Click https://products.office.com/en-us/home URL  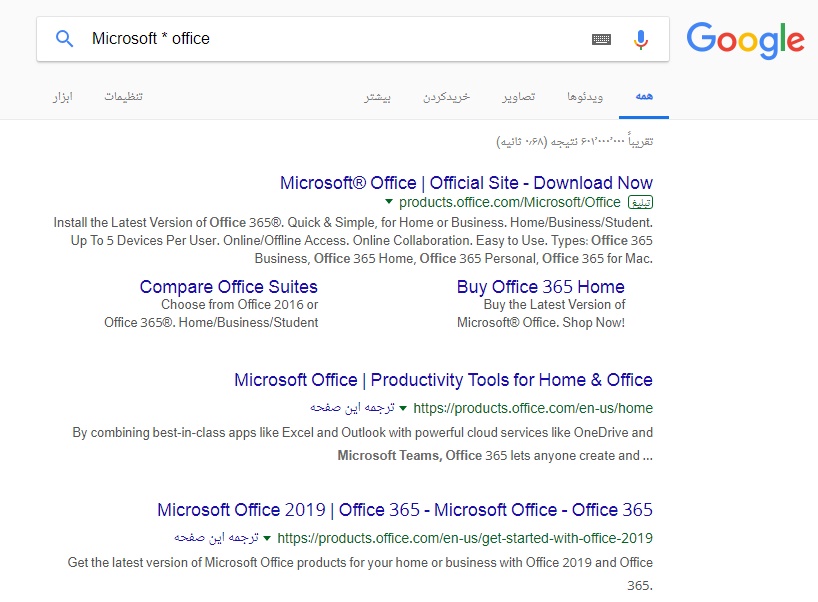click(x=533, y=408)
